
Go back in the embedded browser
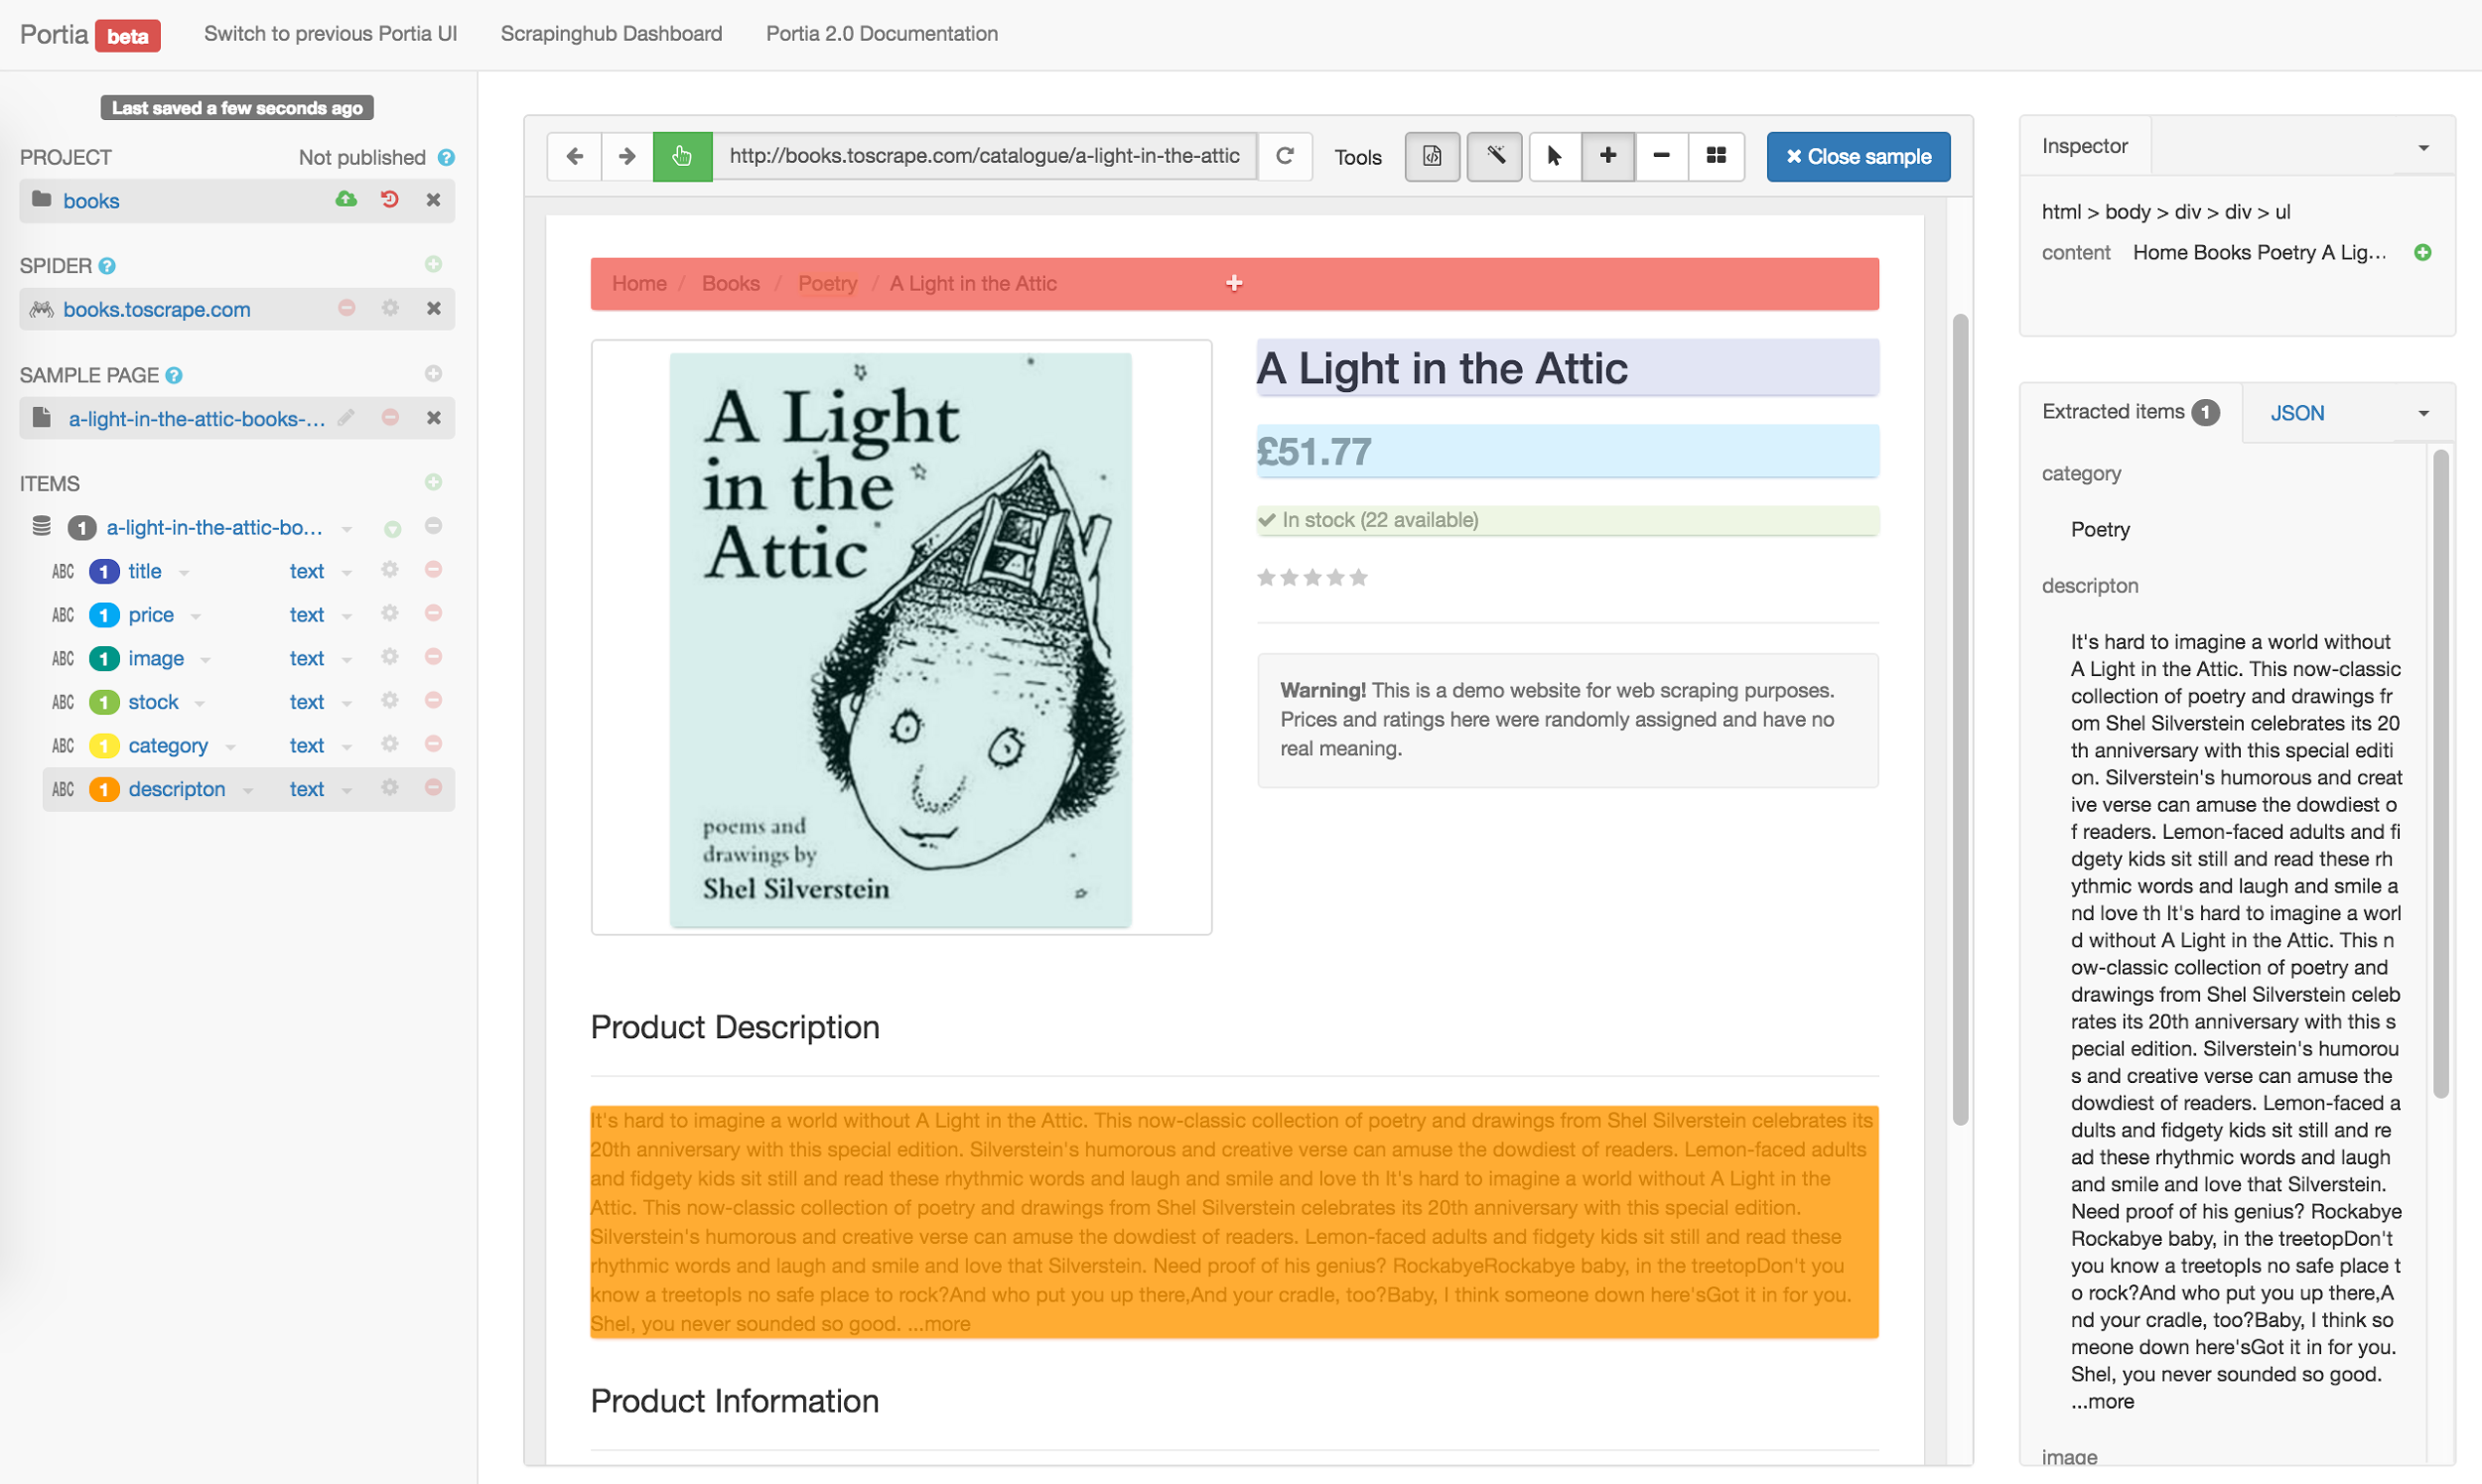pos(574,156)
